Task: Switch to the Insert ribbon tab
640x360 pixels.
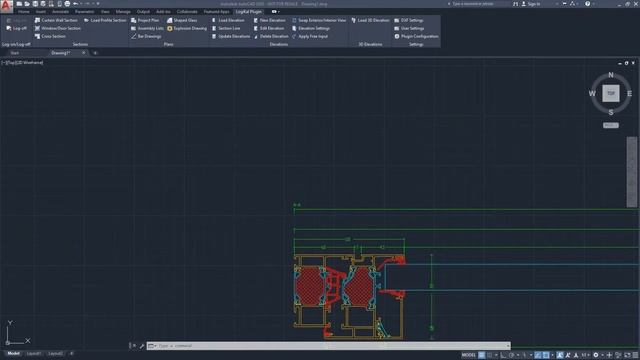Action: [41, 12]
